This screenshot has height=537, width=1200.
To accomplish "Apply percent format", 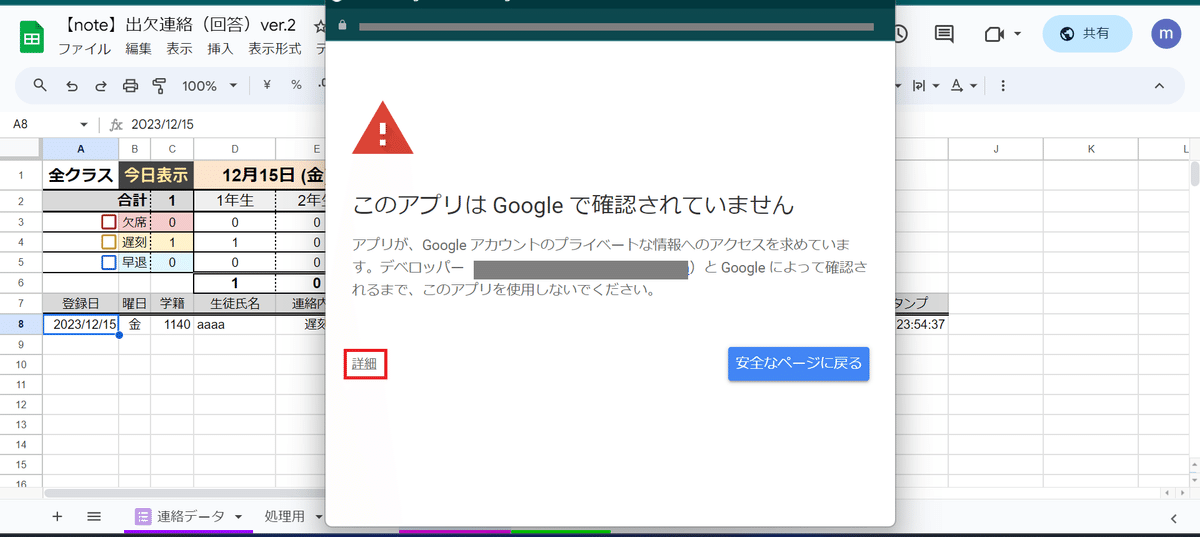I will click(x=296, y=86).
